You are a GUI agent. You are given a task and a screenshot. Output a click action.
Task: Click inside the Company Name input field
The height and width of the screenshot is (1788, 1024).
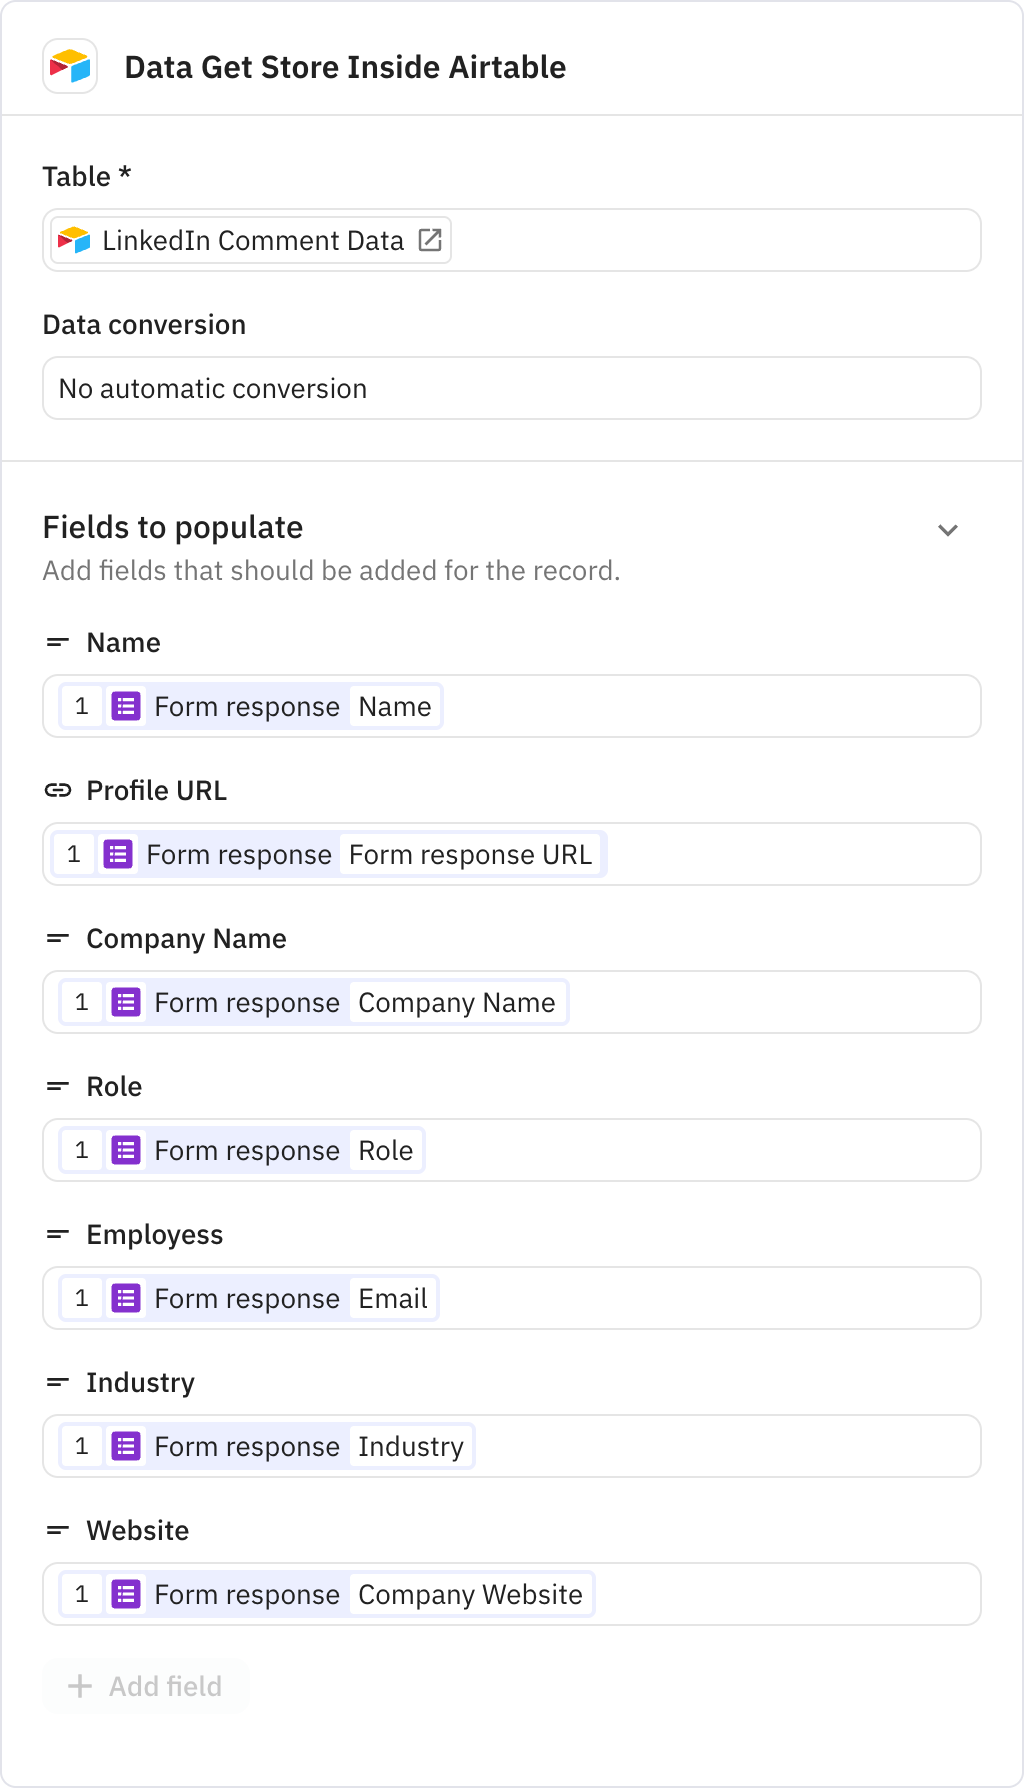tap(512, 1002)
